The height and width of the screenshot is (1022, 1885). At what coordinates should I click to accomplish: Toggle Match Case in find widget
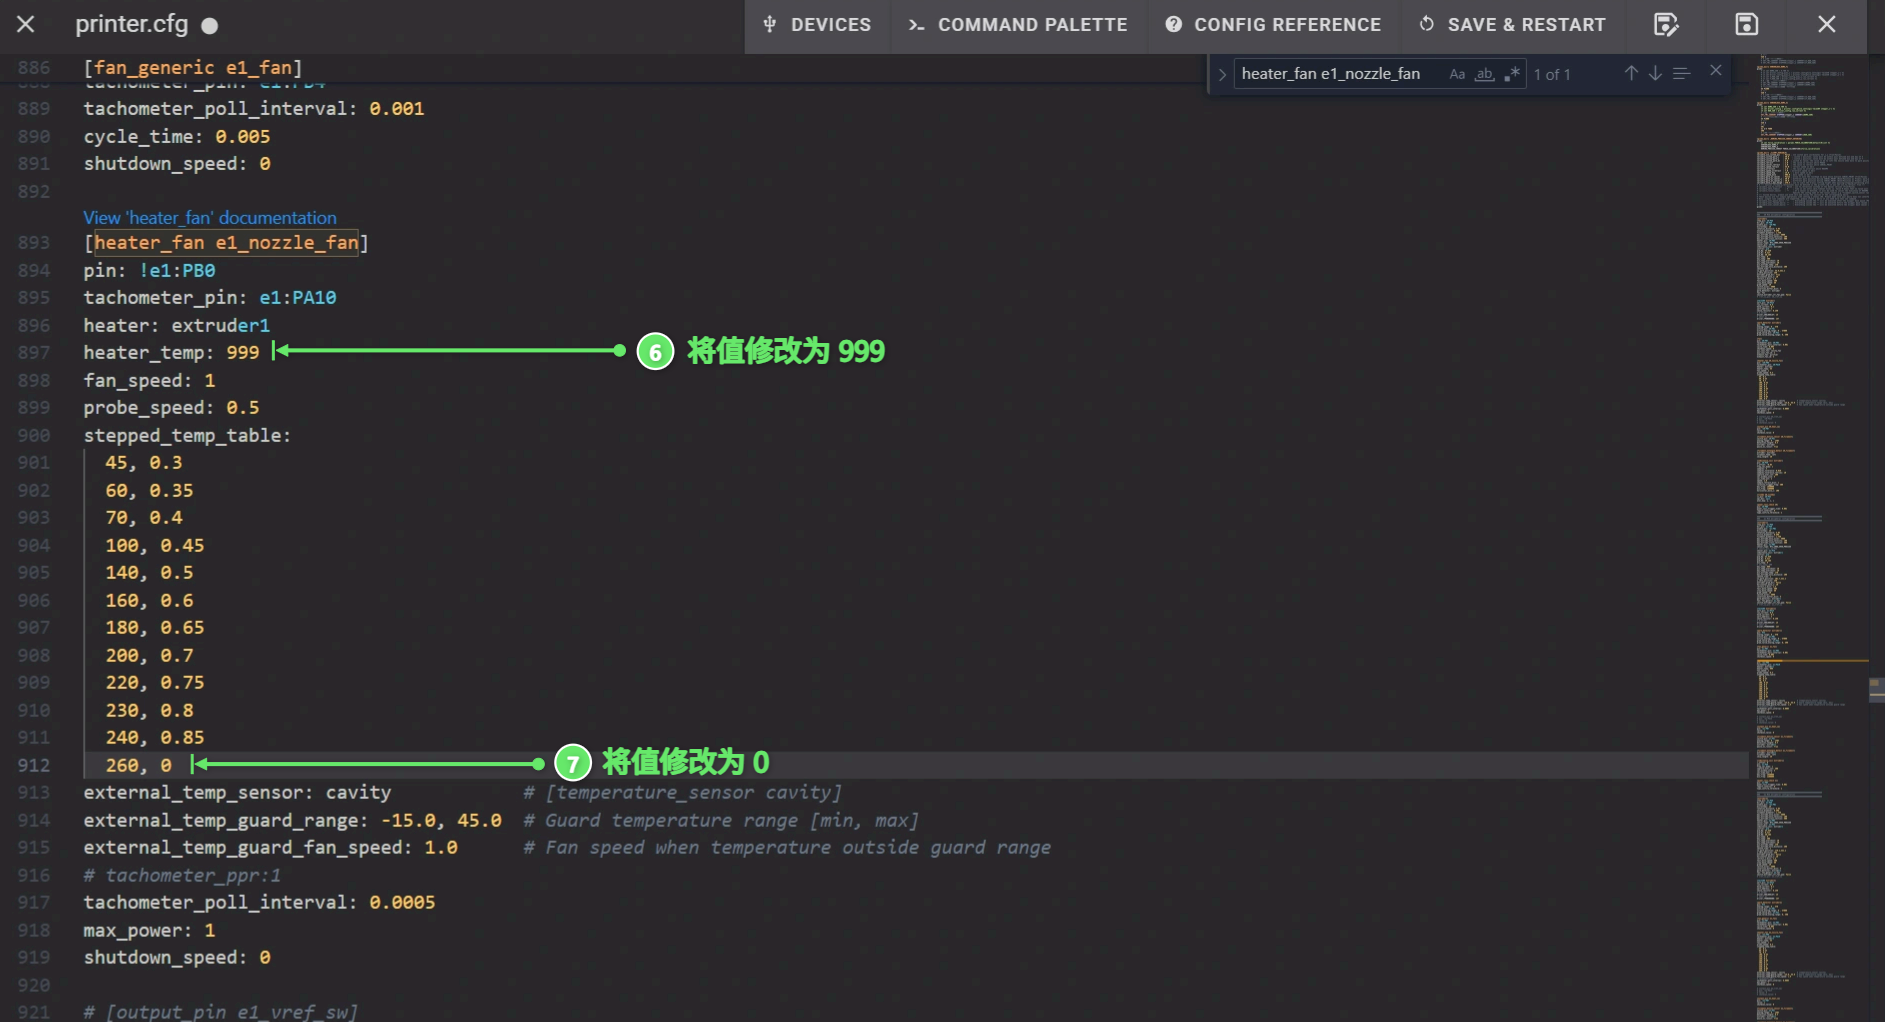pos(1457,74)
